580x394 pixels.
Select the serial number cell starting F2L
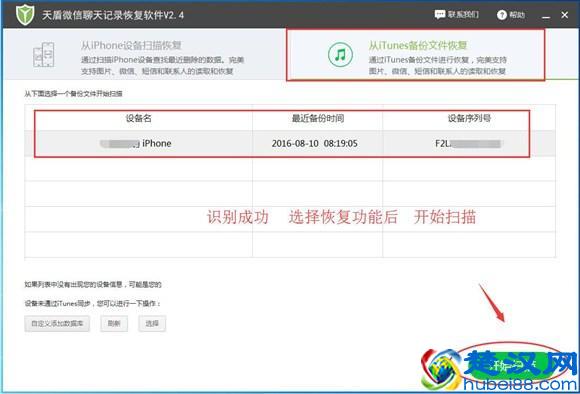(468, 144)
